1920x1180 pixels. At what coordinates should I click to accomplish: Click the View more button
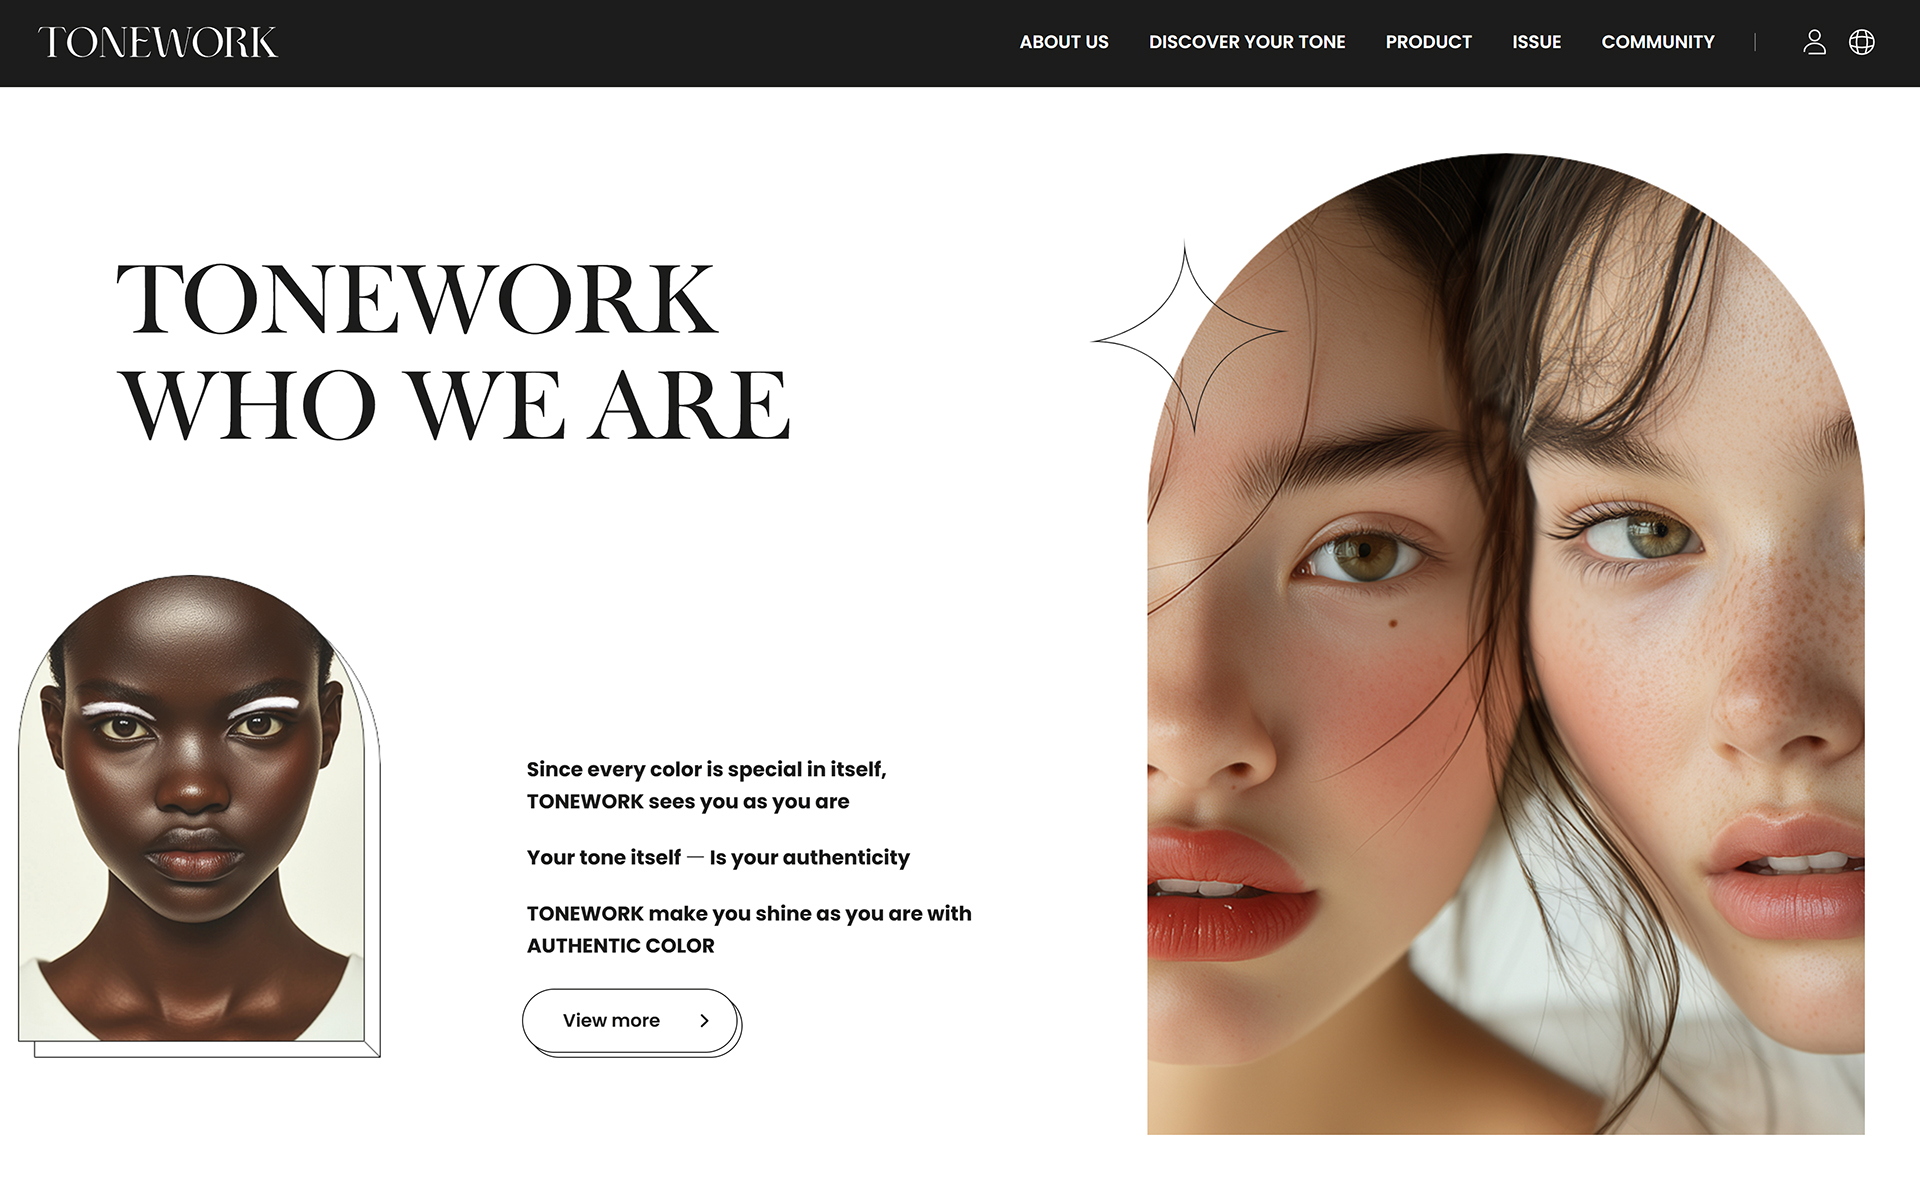point(631,1021)
